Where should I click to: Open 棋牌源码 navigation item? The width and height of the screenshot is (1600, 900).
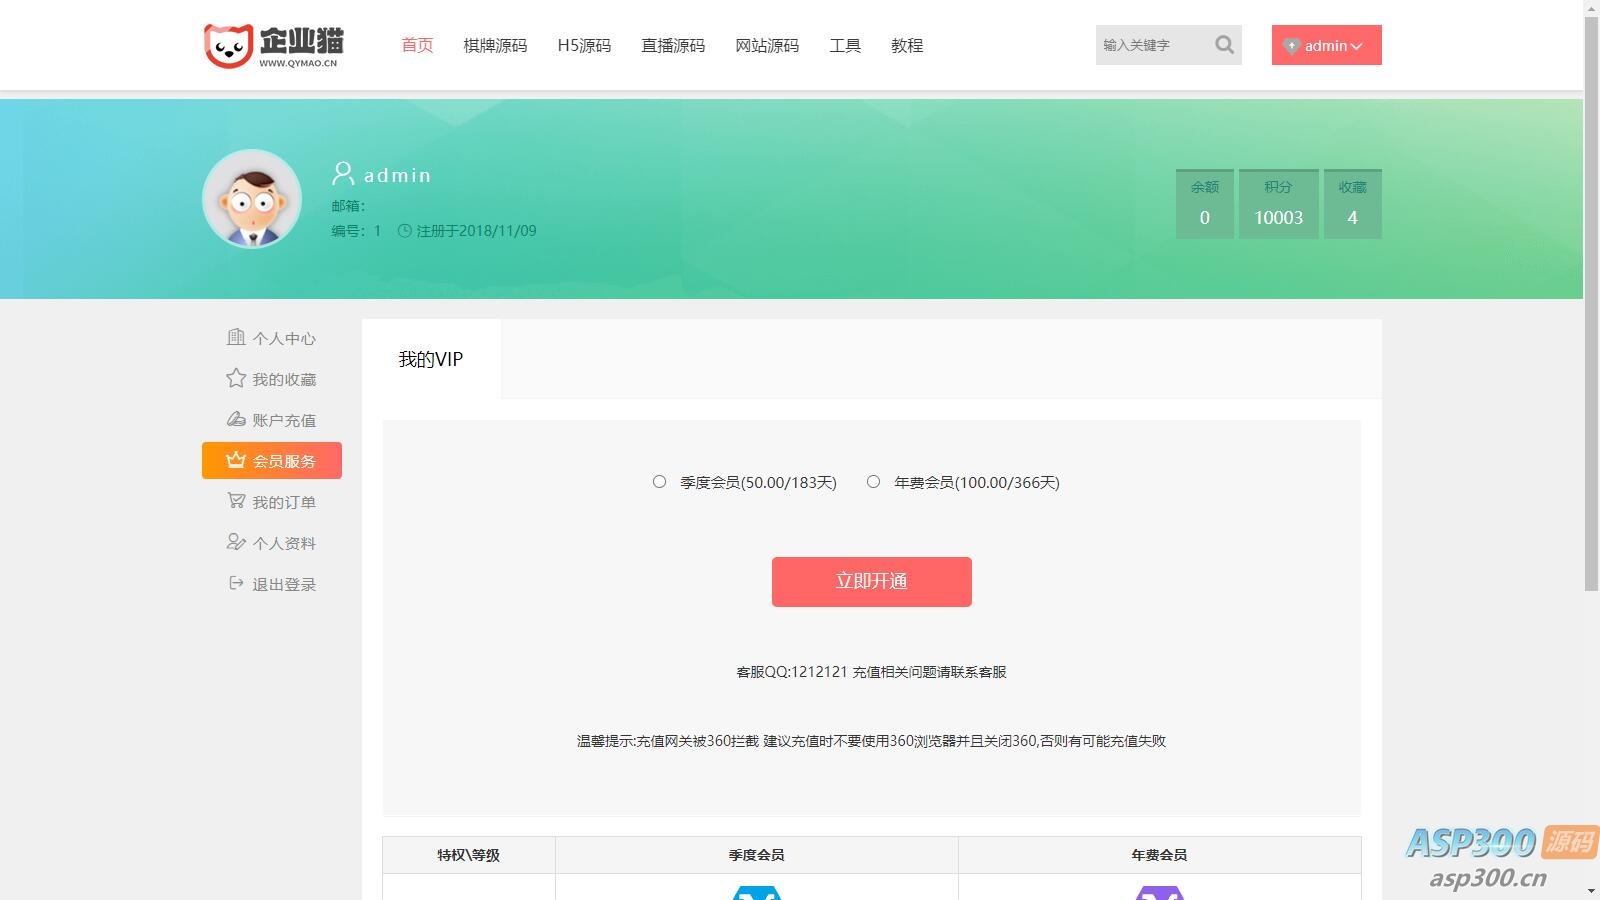(x=495, y=45)
